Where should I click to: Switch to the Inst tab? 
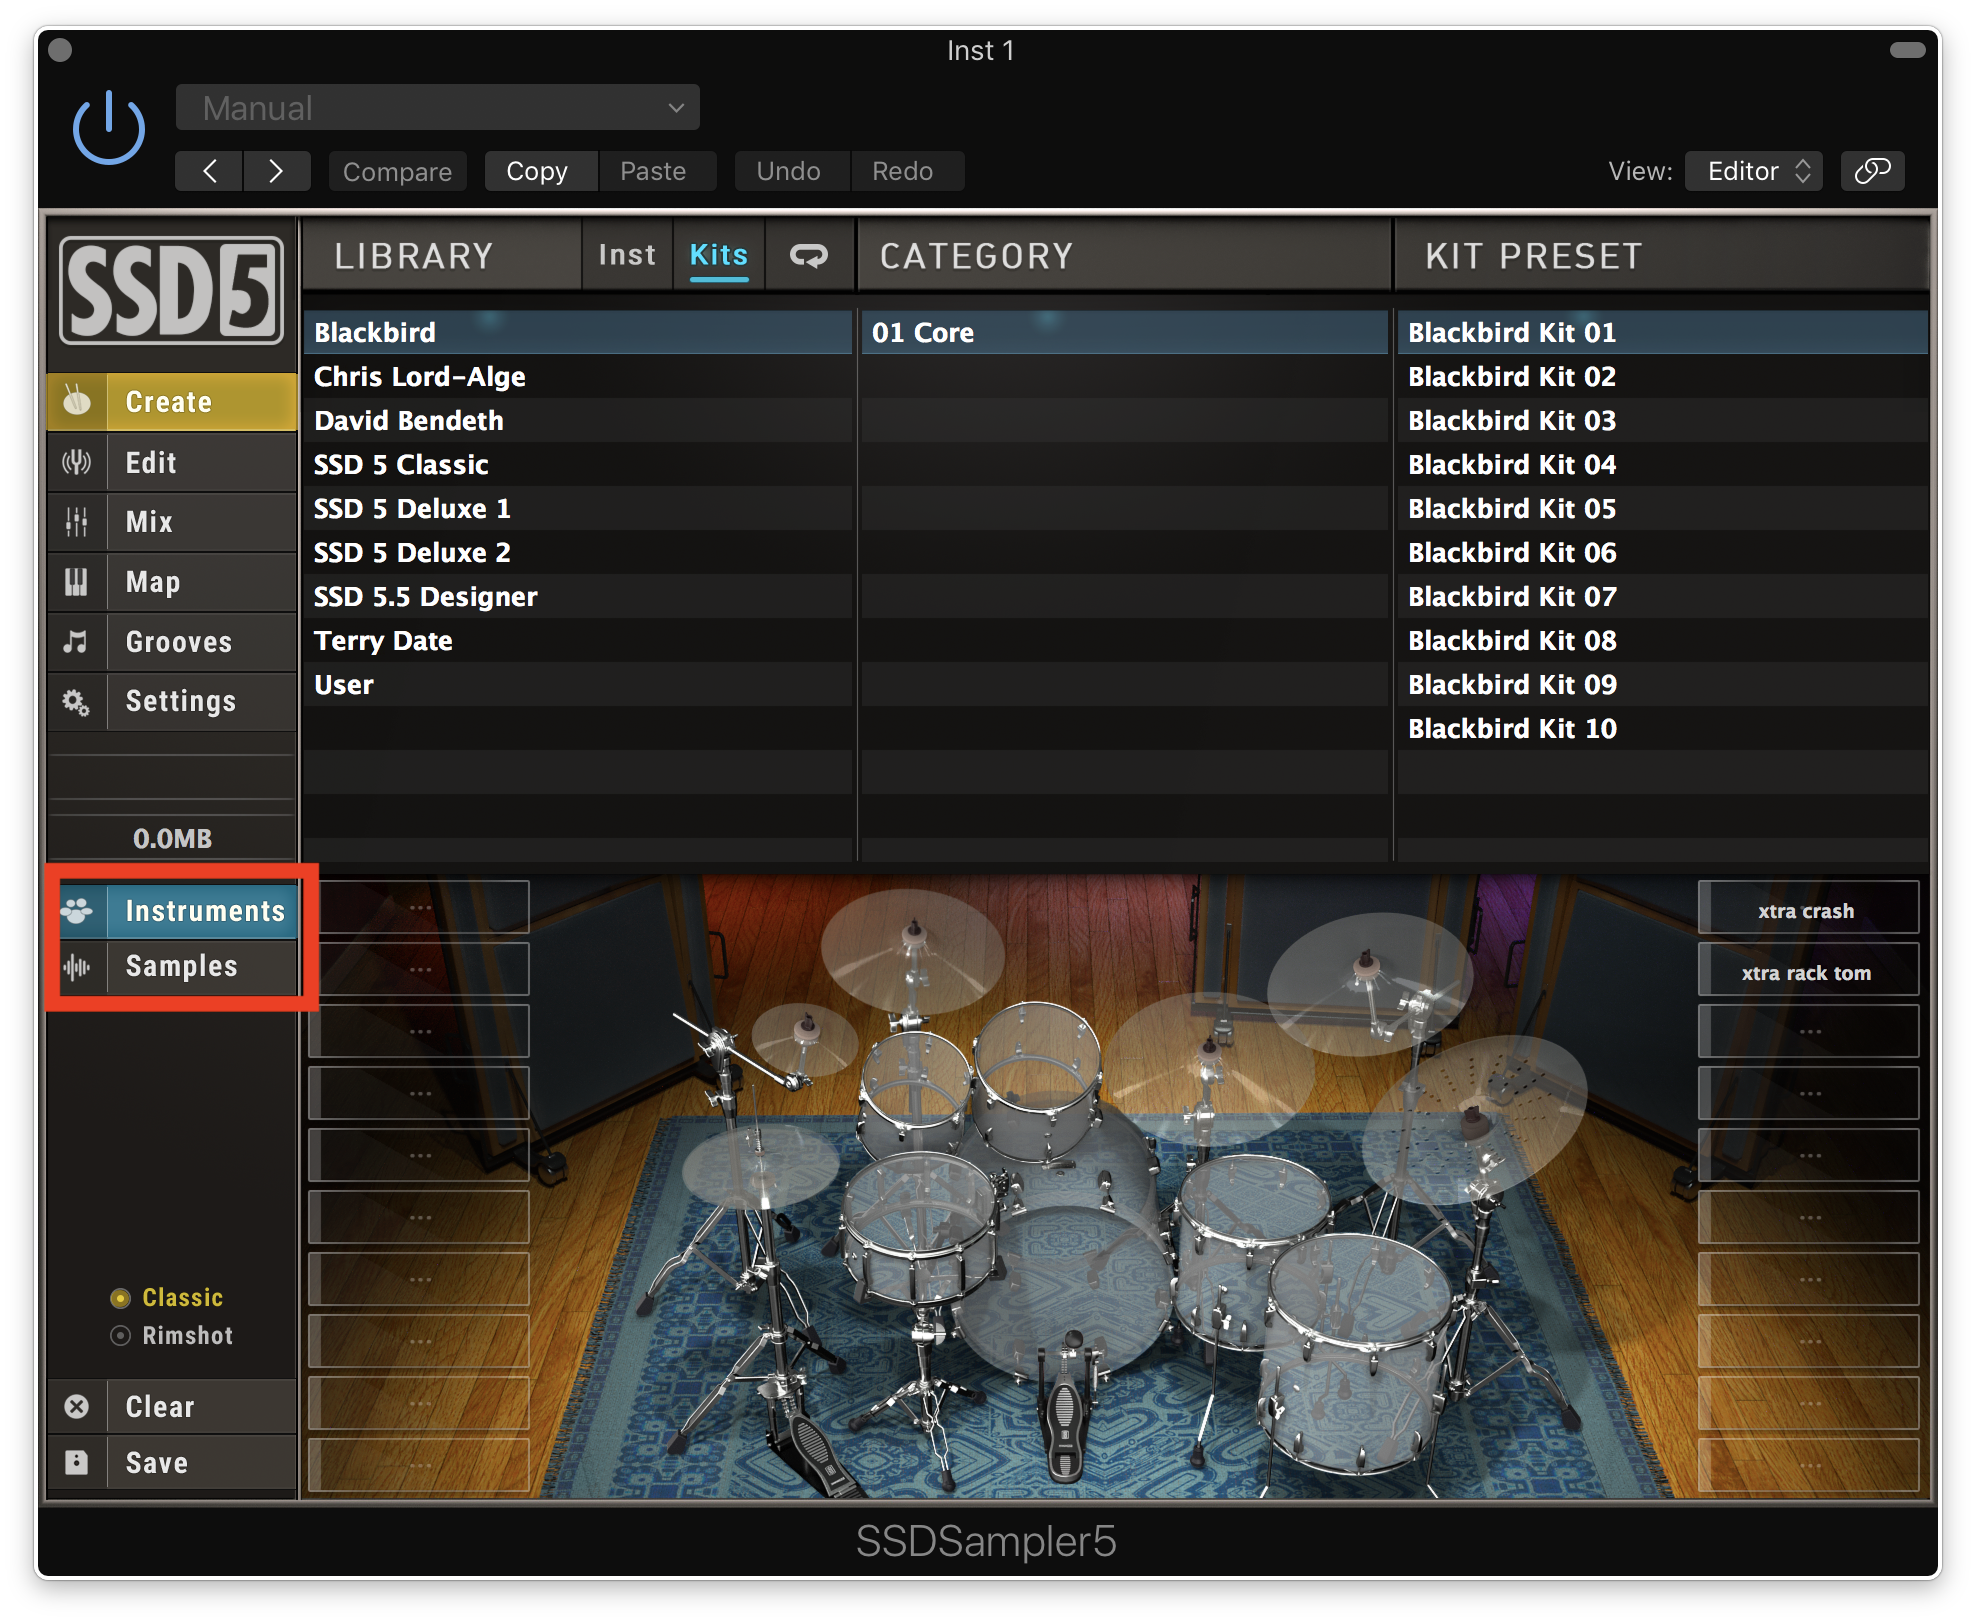click(627, 255)
